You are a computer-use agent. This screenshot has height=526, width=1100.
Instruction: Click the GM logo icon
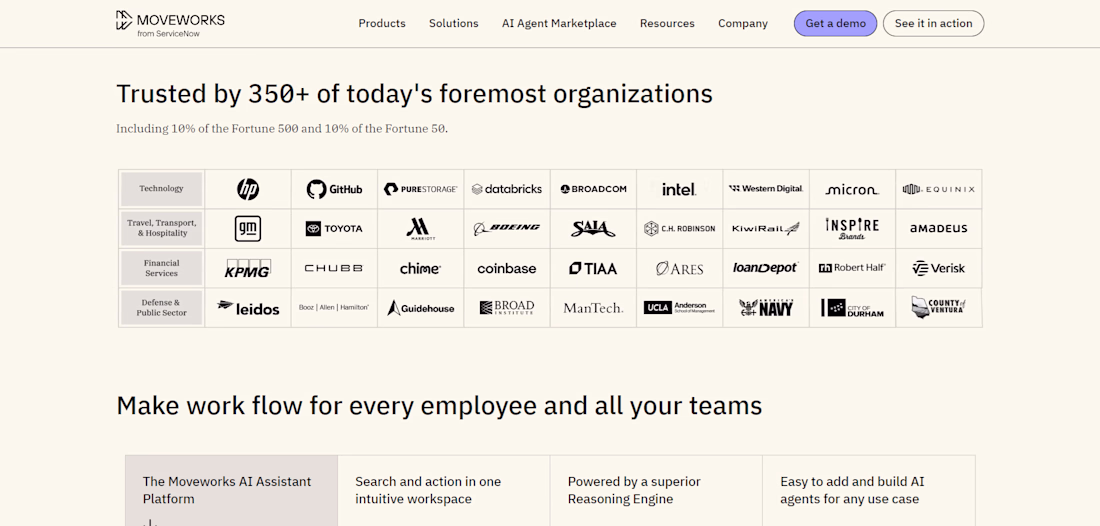coord(248,228)
